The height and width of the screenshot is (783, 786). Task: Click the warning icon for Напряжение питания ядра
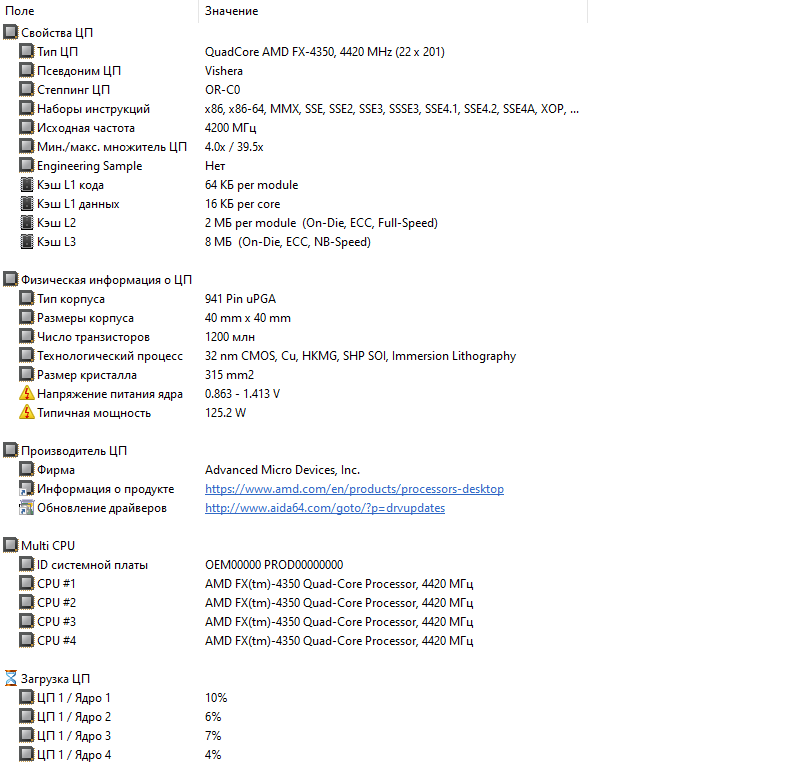(x=27, y=394)
